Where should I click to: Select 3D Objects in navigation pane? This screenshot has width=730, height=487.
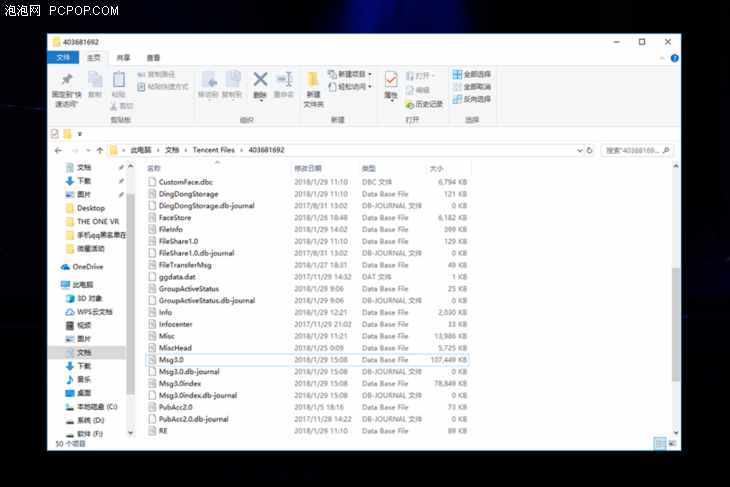pos(89,298)
